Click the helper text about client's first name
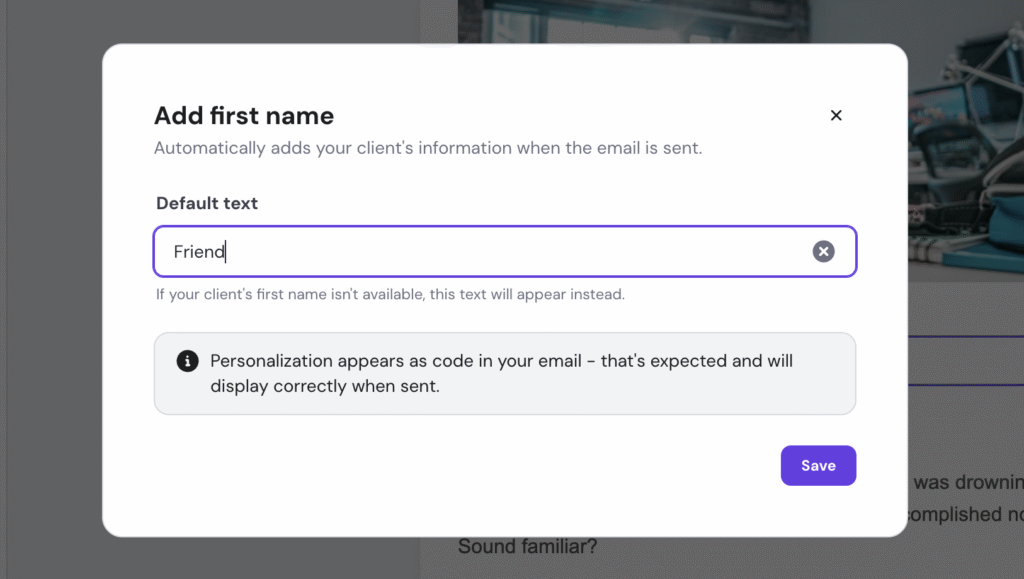The height and width of the screenshot is (579, 1024). pyautogui.click(x=389, y=294)
